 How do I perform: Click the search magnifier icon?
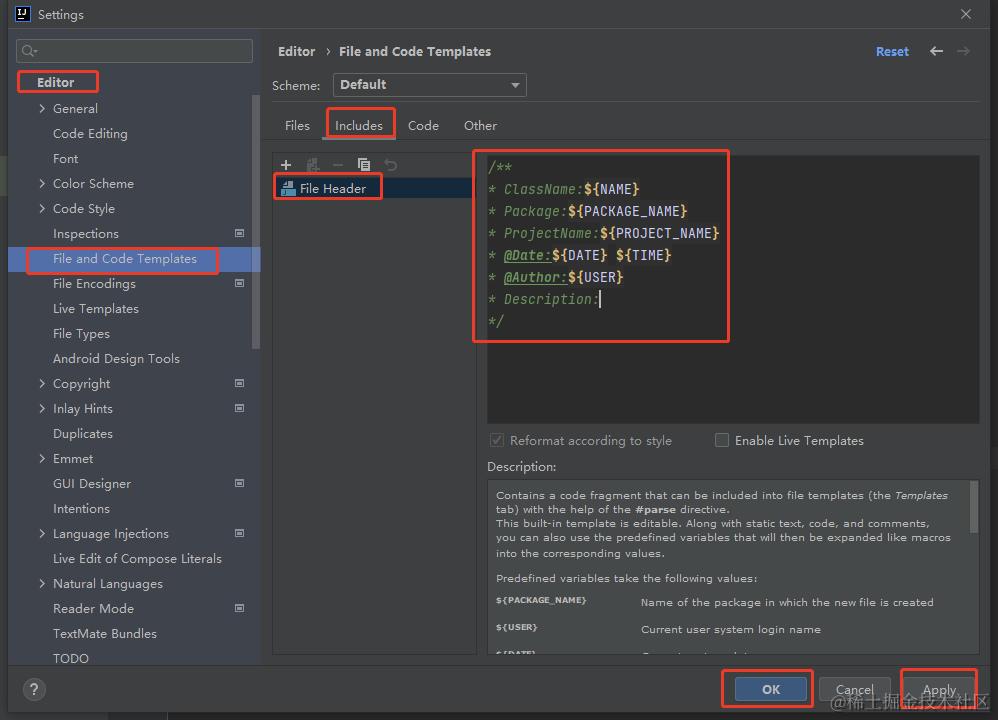29,51
